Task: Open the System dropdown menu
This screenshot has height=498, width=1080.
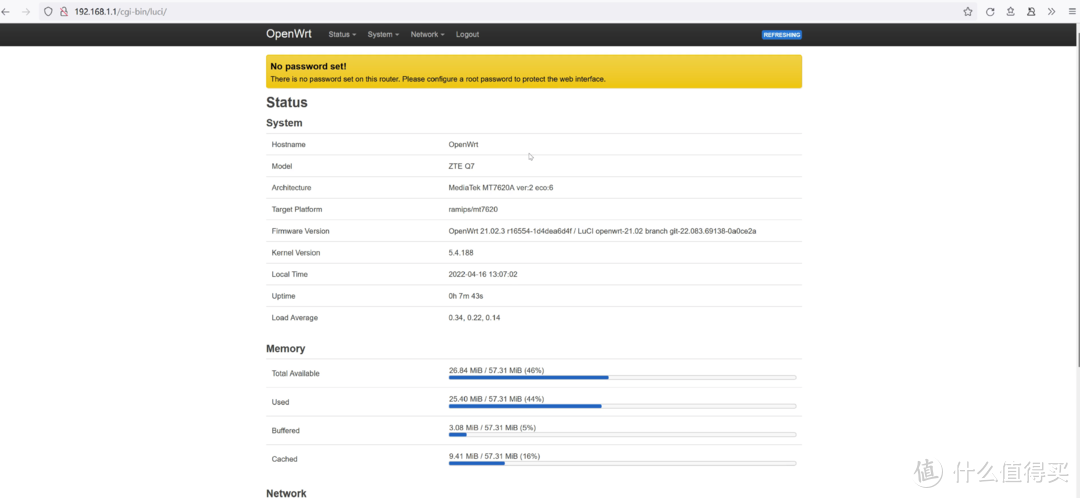Action: tap(382, 34)
